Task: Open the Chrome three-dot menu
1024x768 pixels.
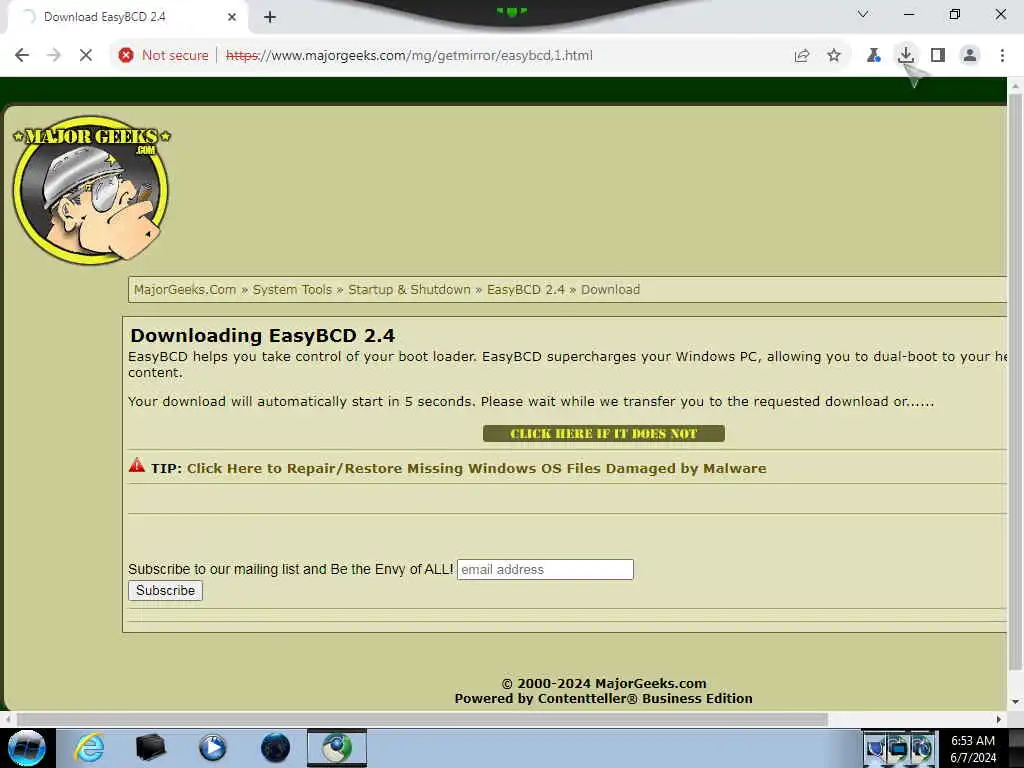Action: tap(1002, 56)
